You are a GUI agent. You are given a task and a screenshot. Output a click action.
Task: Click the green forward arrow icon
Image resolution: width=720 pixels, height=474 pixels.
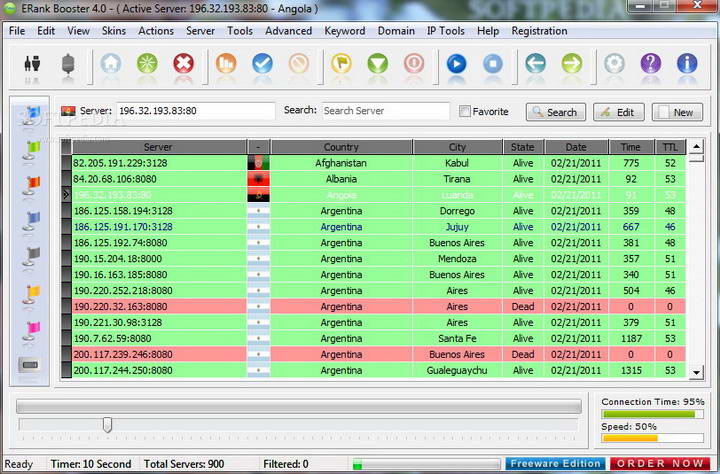coord(572,63)
